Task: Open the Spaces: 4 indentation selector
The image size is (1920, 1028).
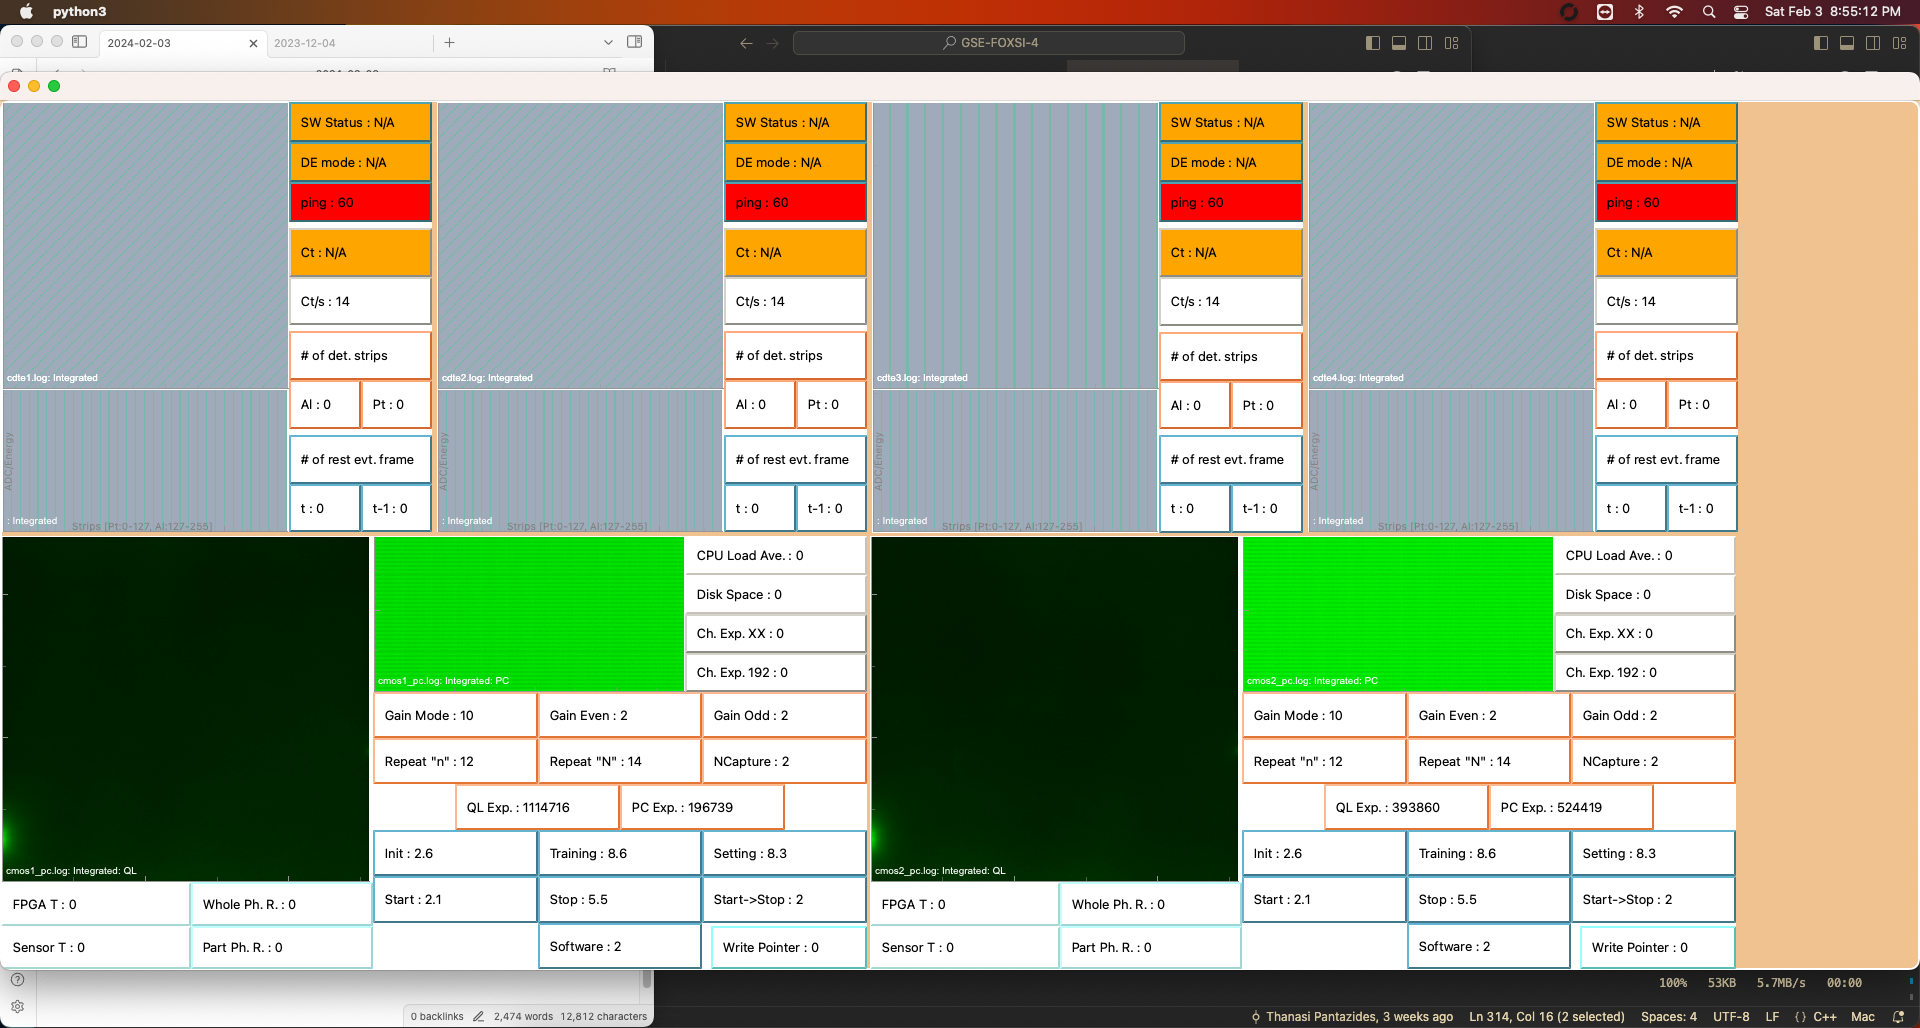Action: 1669,1017
